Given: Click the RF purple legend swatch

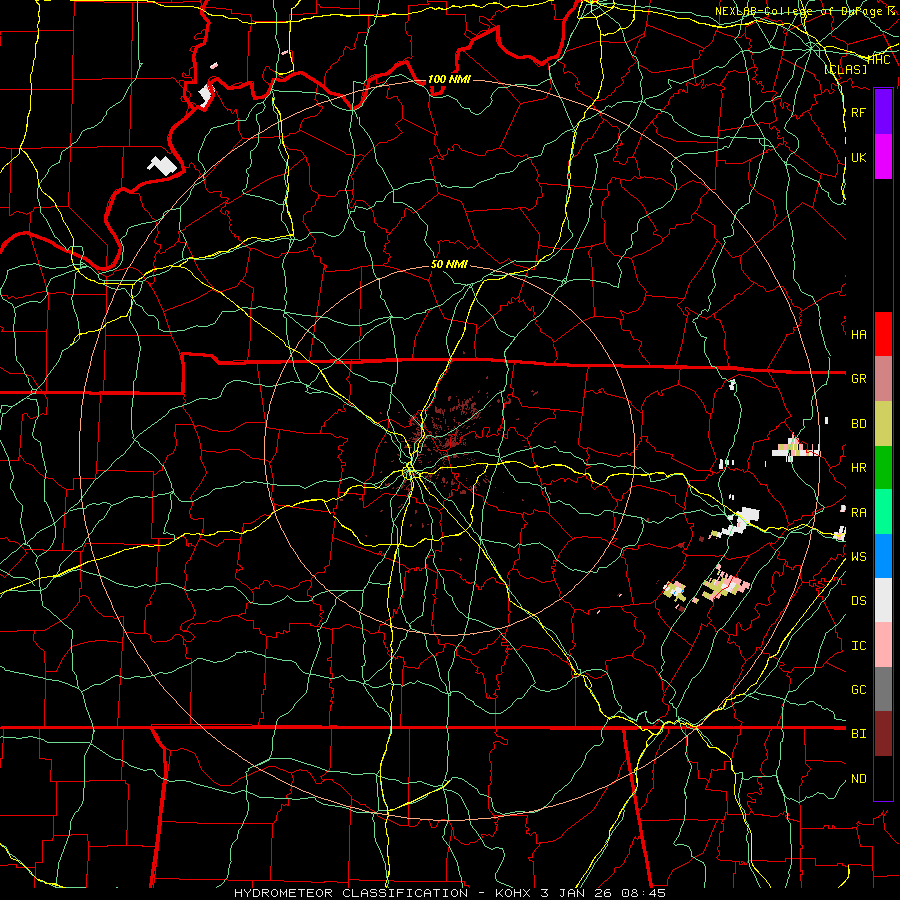Looking at the screenshot, I should [x=883, y=112].
